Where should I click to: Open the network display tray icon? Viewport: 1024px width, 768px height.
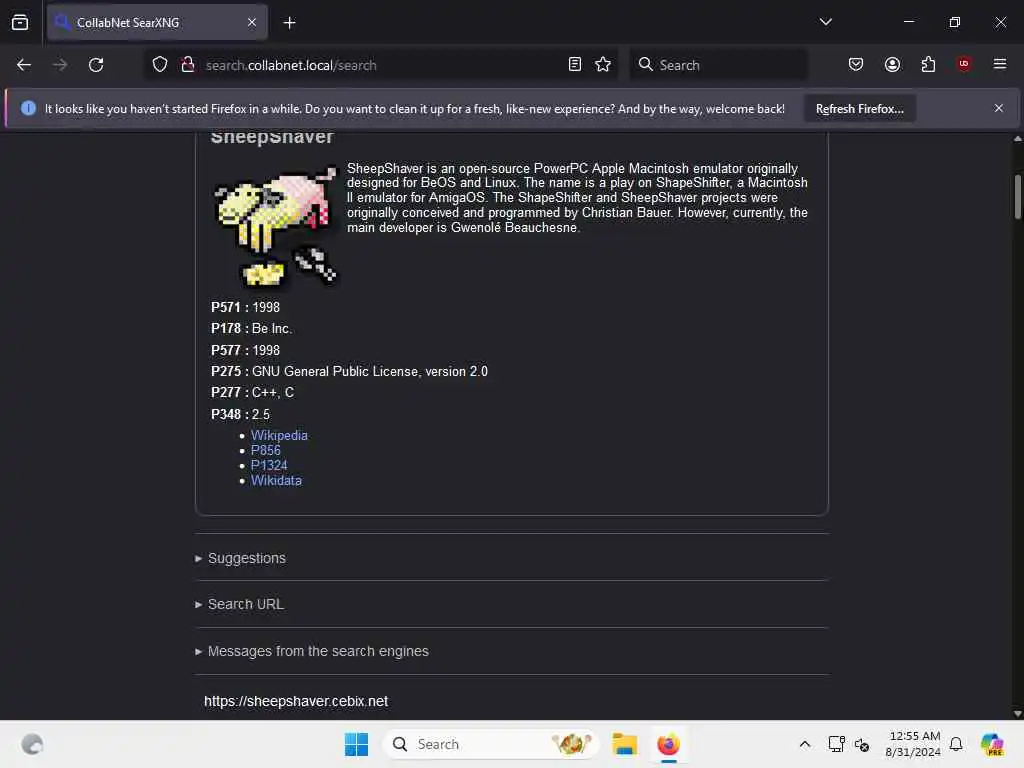836,744
